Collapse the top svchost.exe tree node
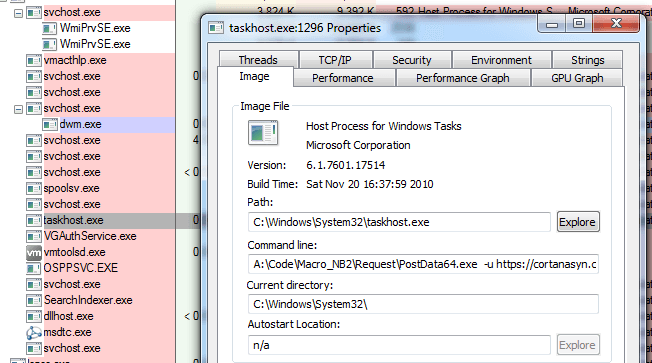This screenshot has height=363, width=652. [x=18, y=13]
